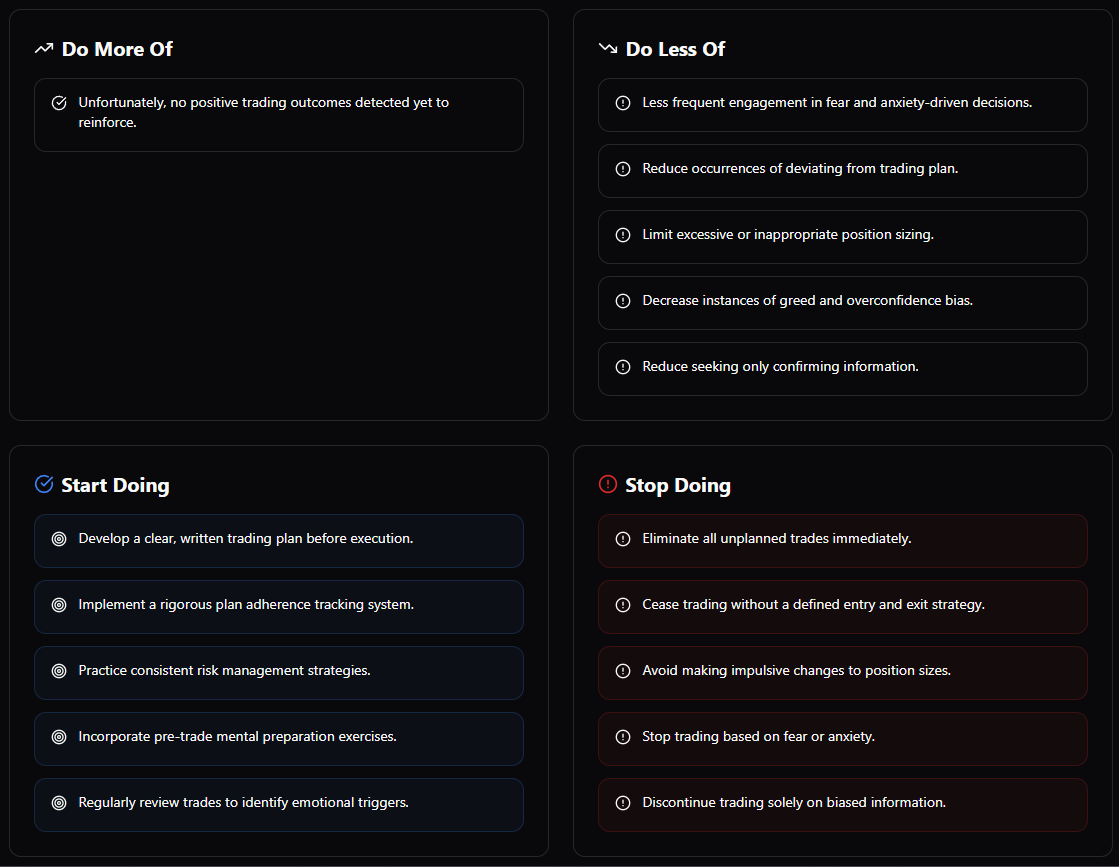Select the 'Practice consistent risk management strategies' card
Viewport: 1119px width, 867px height.
279,673
